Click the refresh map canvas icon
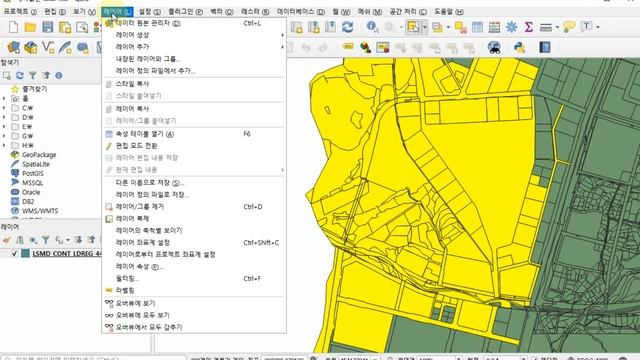Image resolution: width=640 pixels, height=360 pixels. (x=347, y=27)
